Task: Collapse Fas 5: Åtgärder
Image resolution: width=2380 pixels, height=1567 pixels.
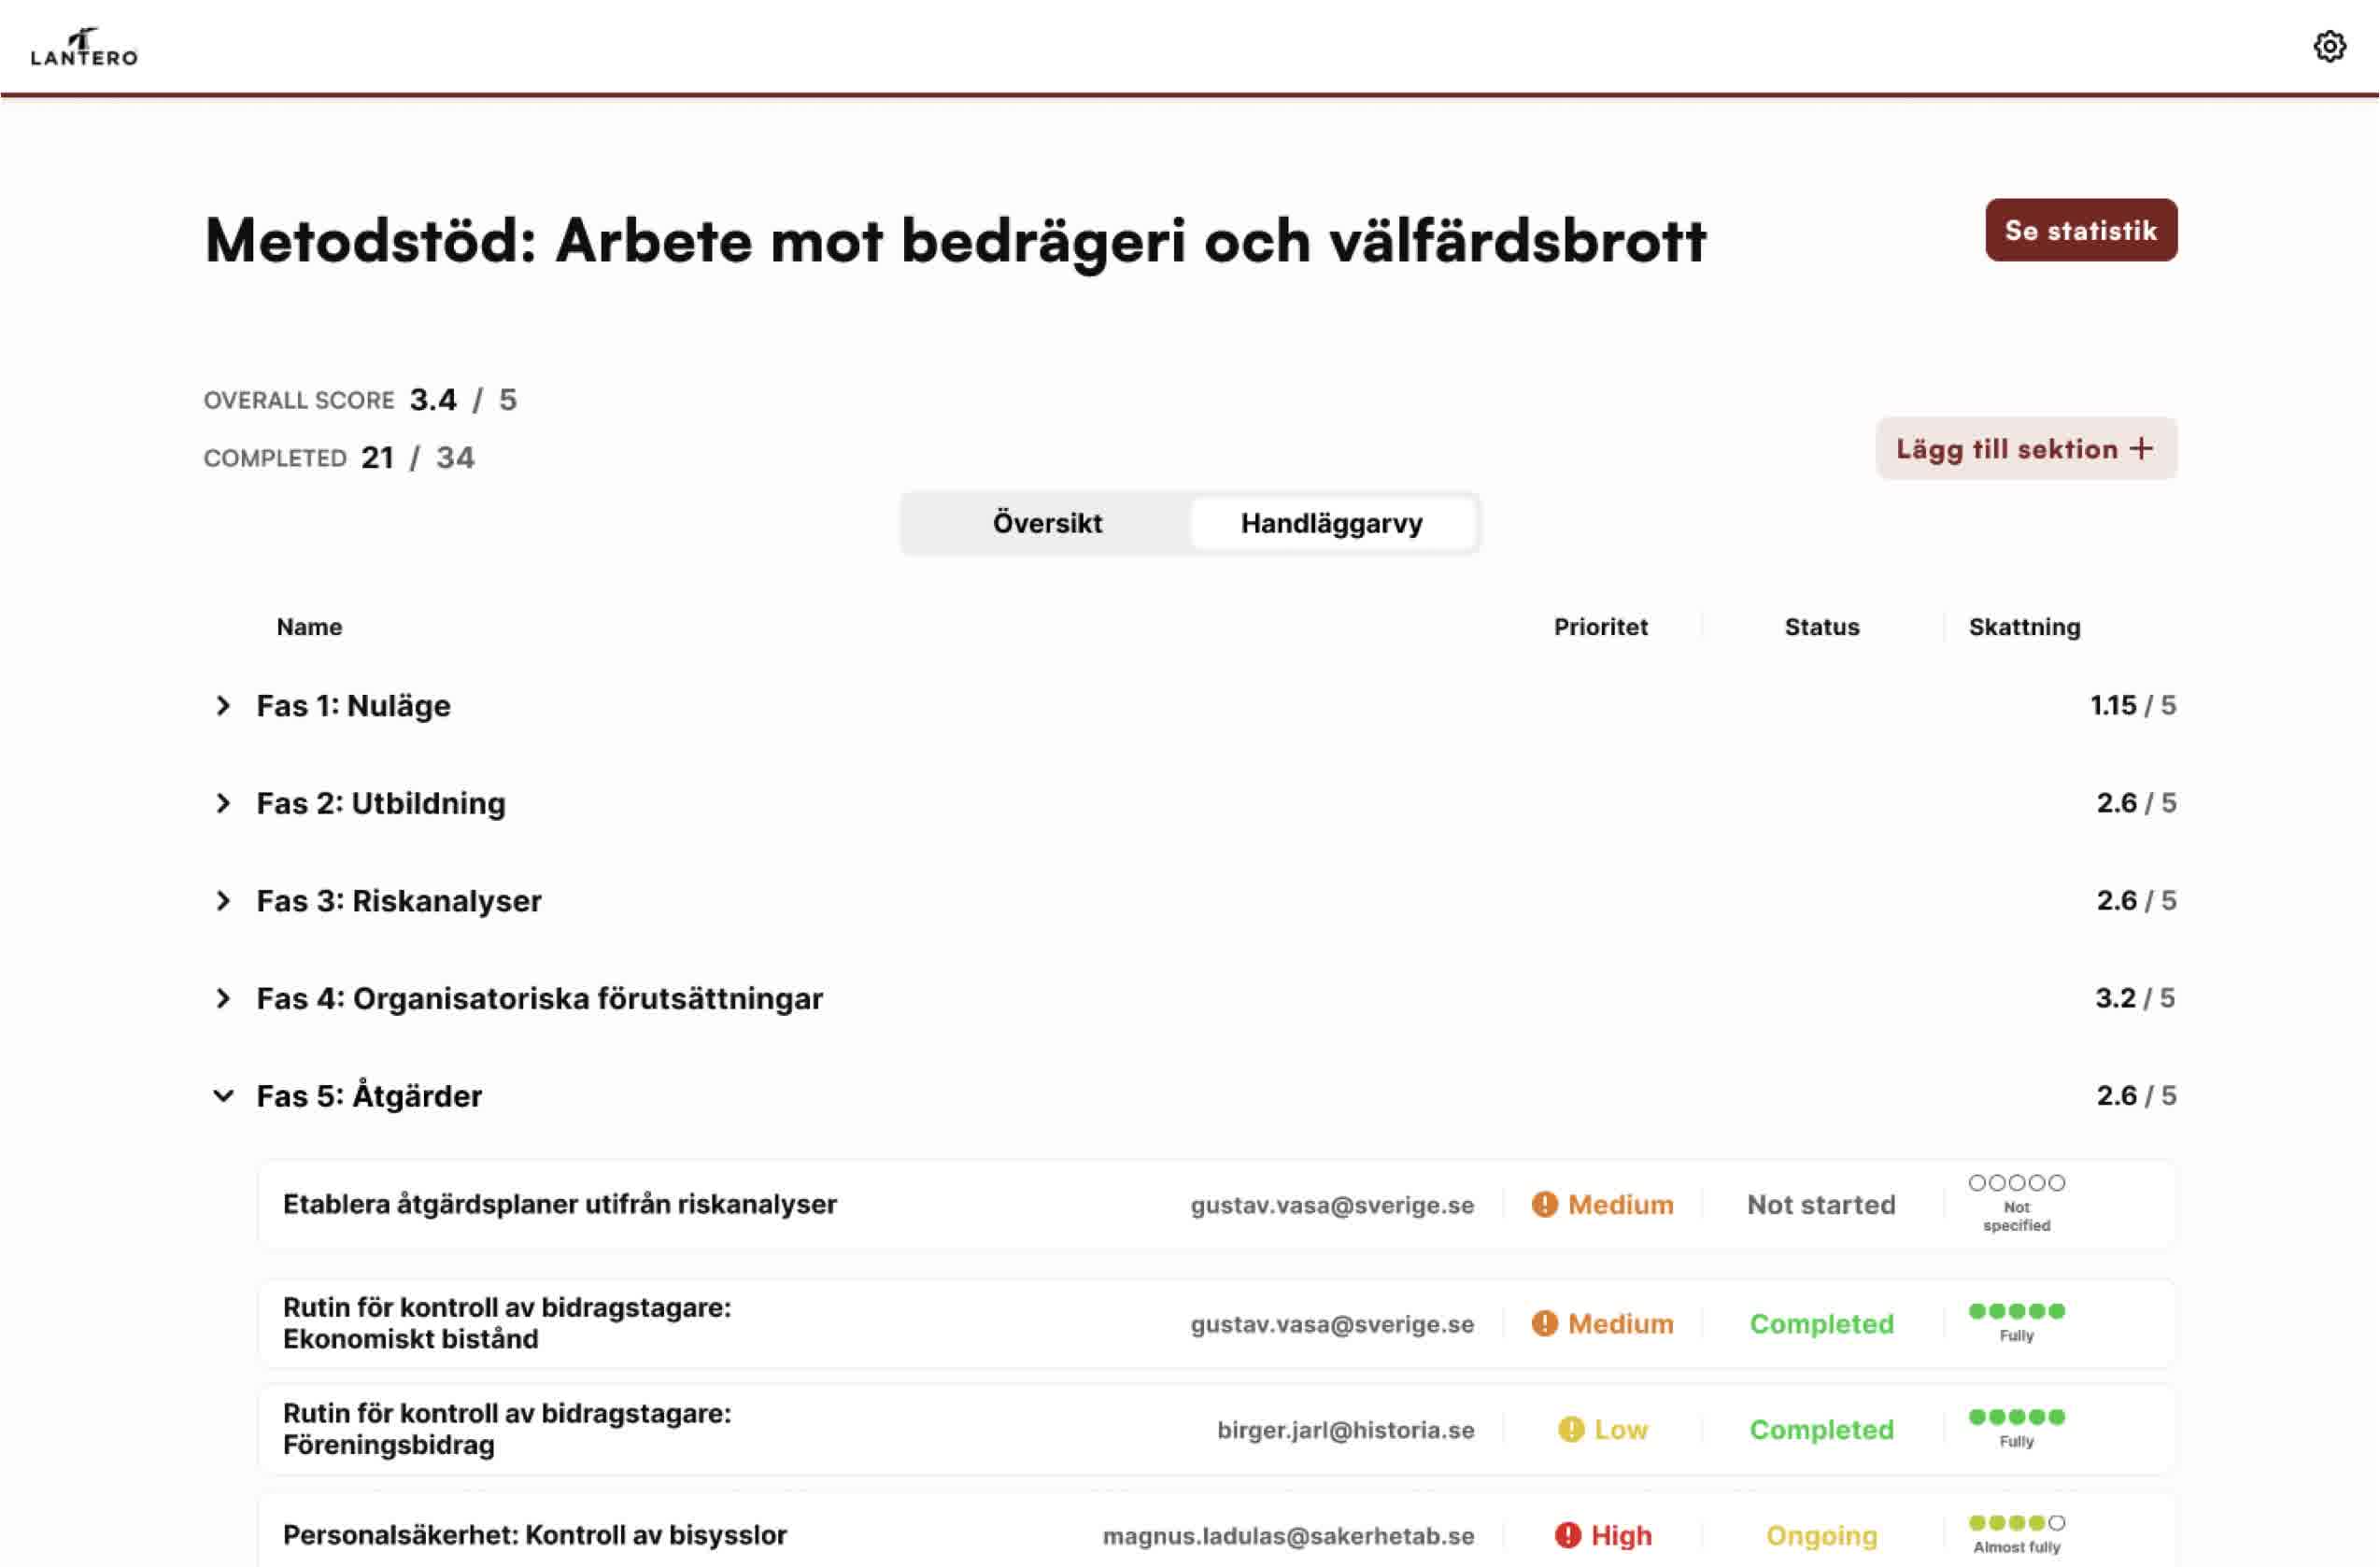Action: tap(222, 1095)
